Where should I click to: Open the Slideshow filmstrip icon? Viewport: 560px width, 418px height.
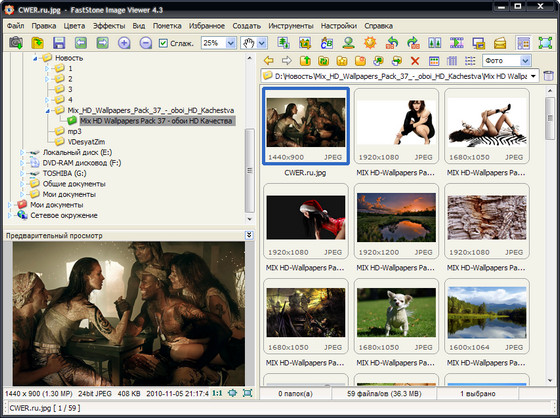point(456,43)
